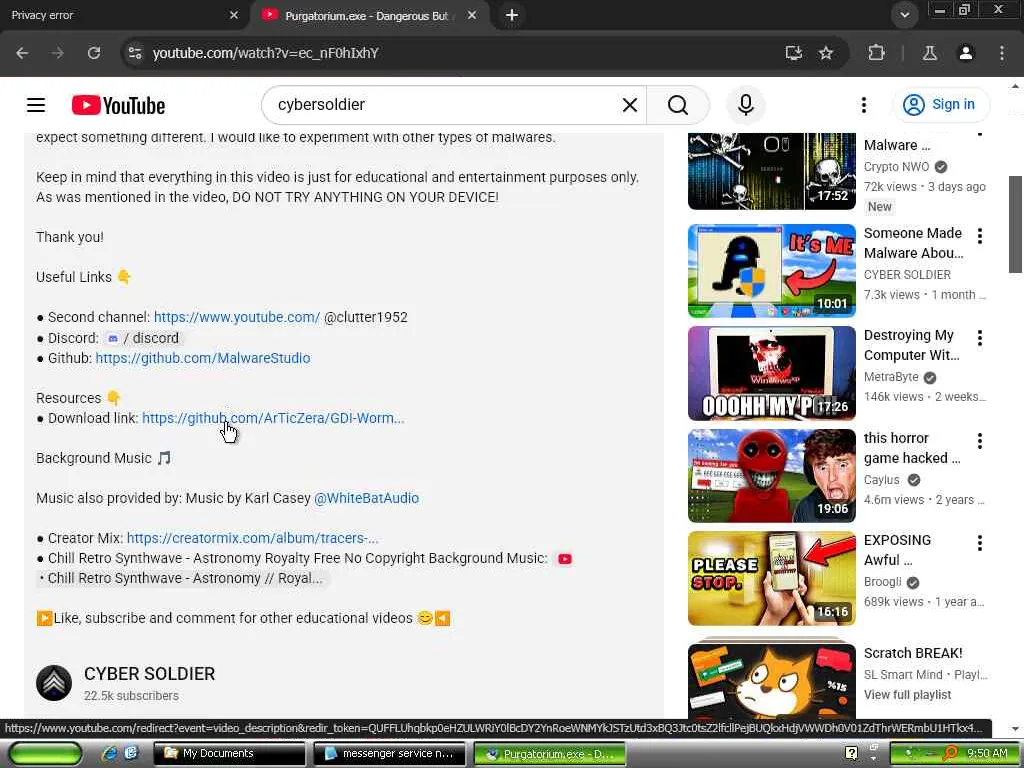Close the Privacy error tab
The height and width of the screenshot is (768, 1024).
pyautogui.click(x=234, y=15)
